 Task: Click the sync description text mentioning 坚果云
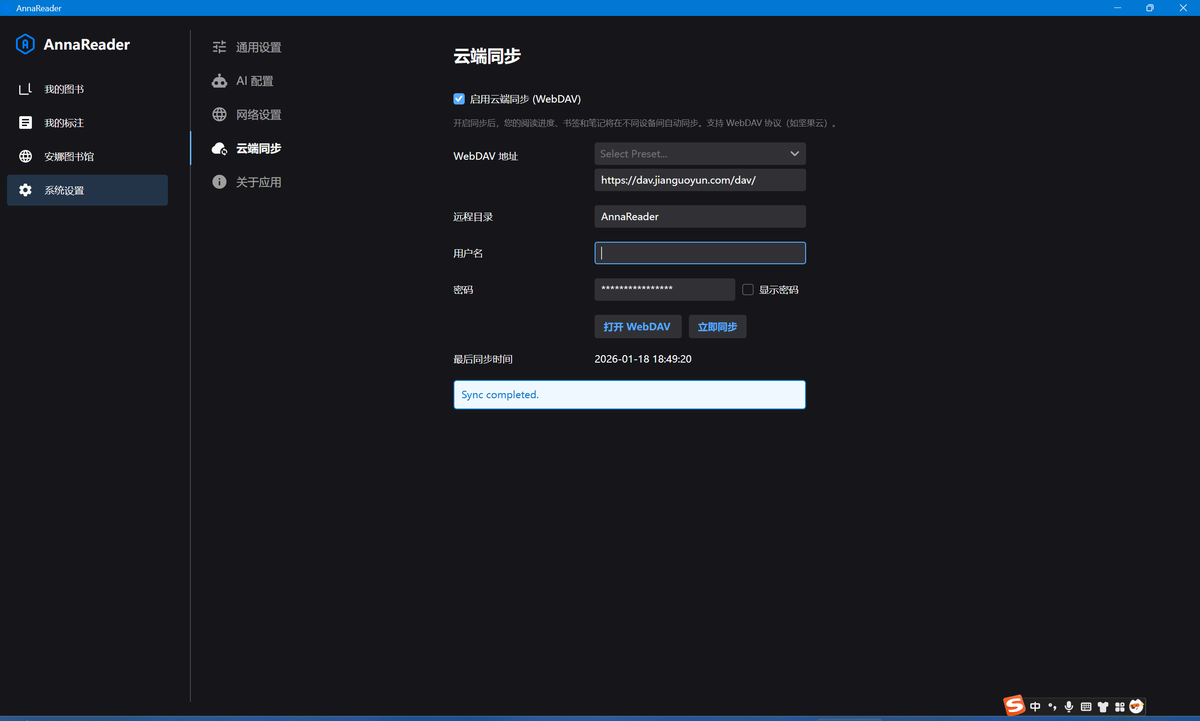(x=645, y=123)
